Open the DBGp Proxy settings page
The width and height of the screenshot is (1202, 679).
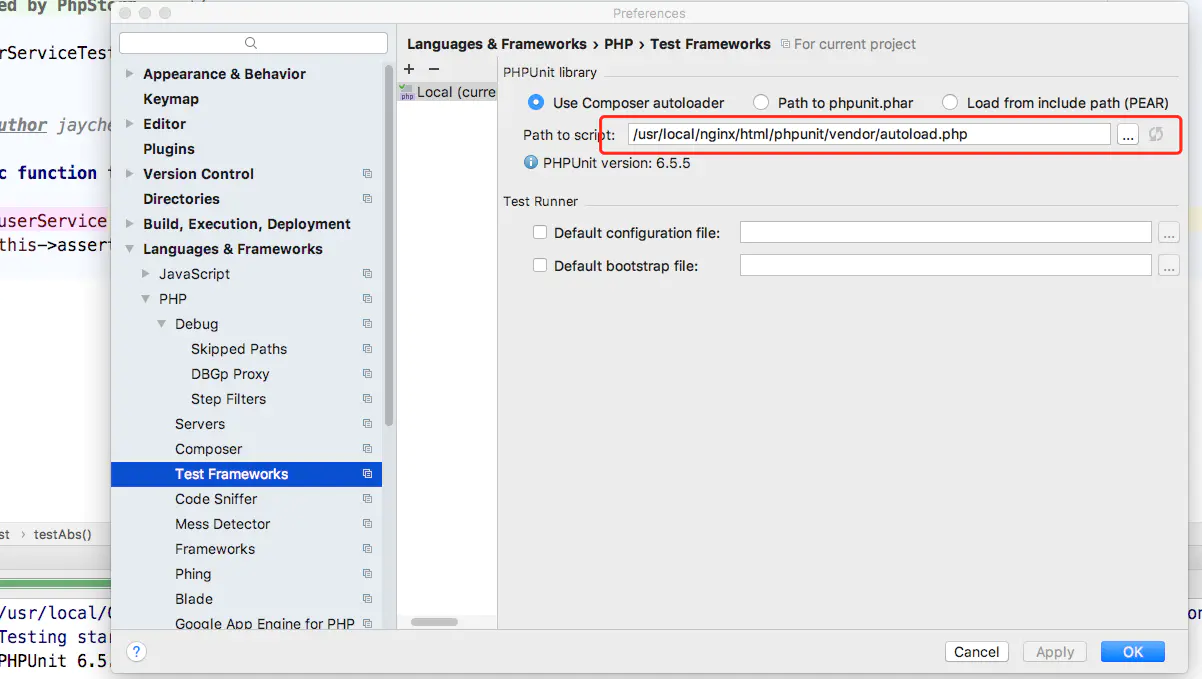(230, 374)
